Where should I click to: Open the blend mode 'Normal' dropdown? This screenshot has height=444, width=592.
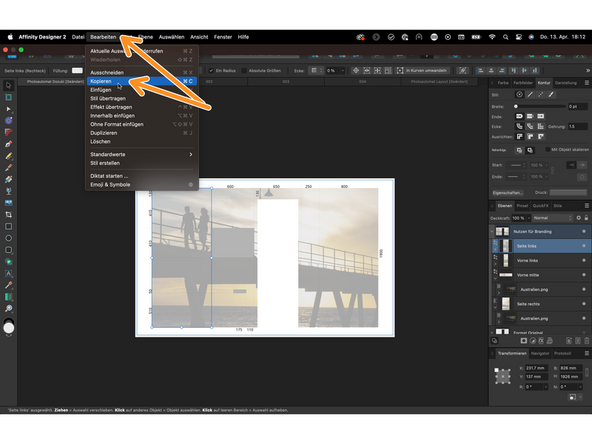click(x=553, y=218)
